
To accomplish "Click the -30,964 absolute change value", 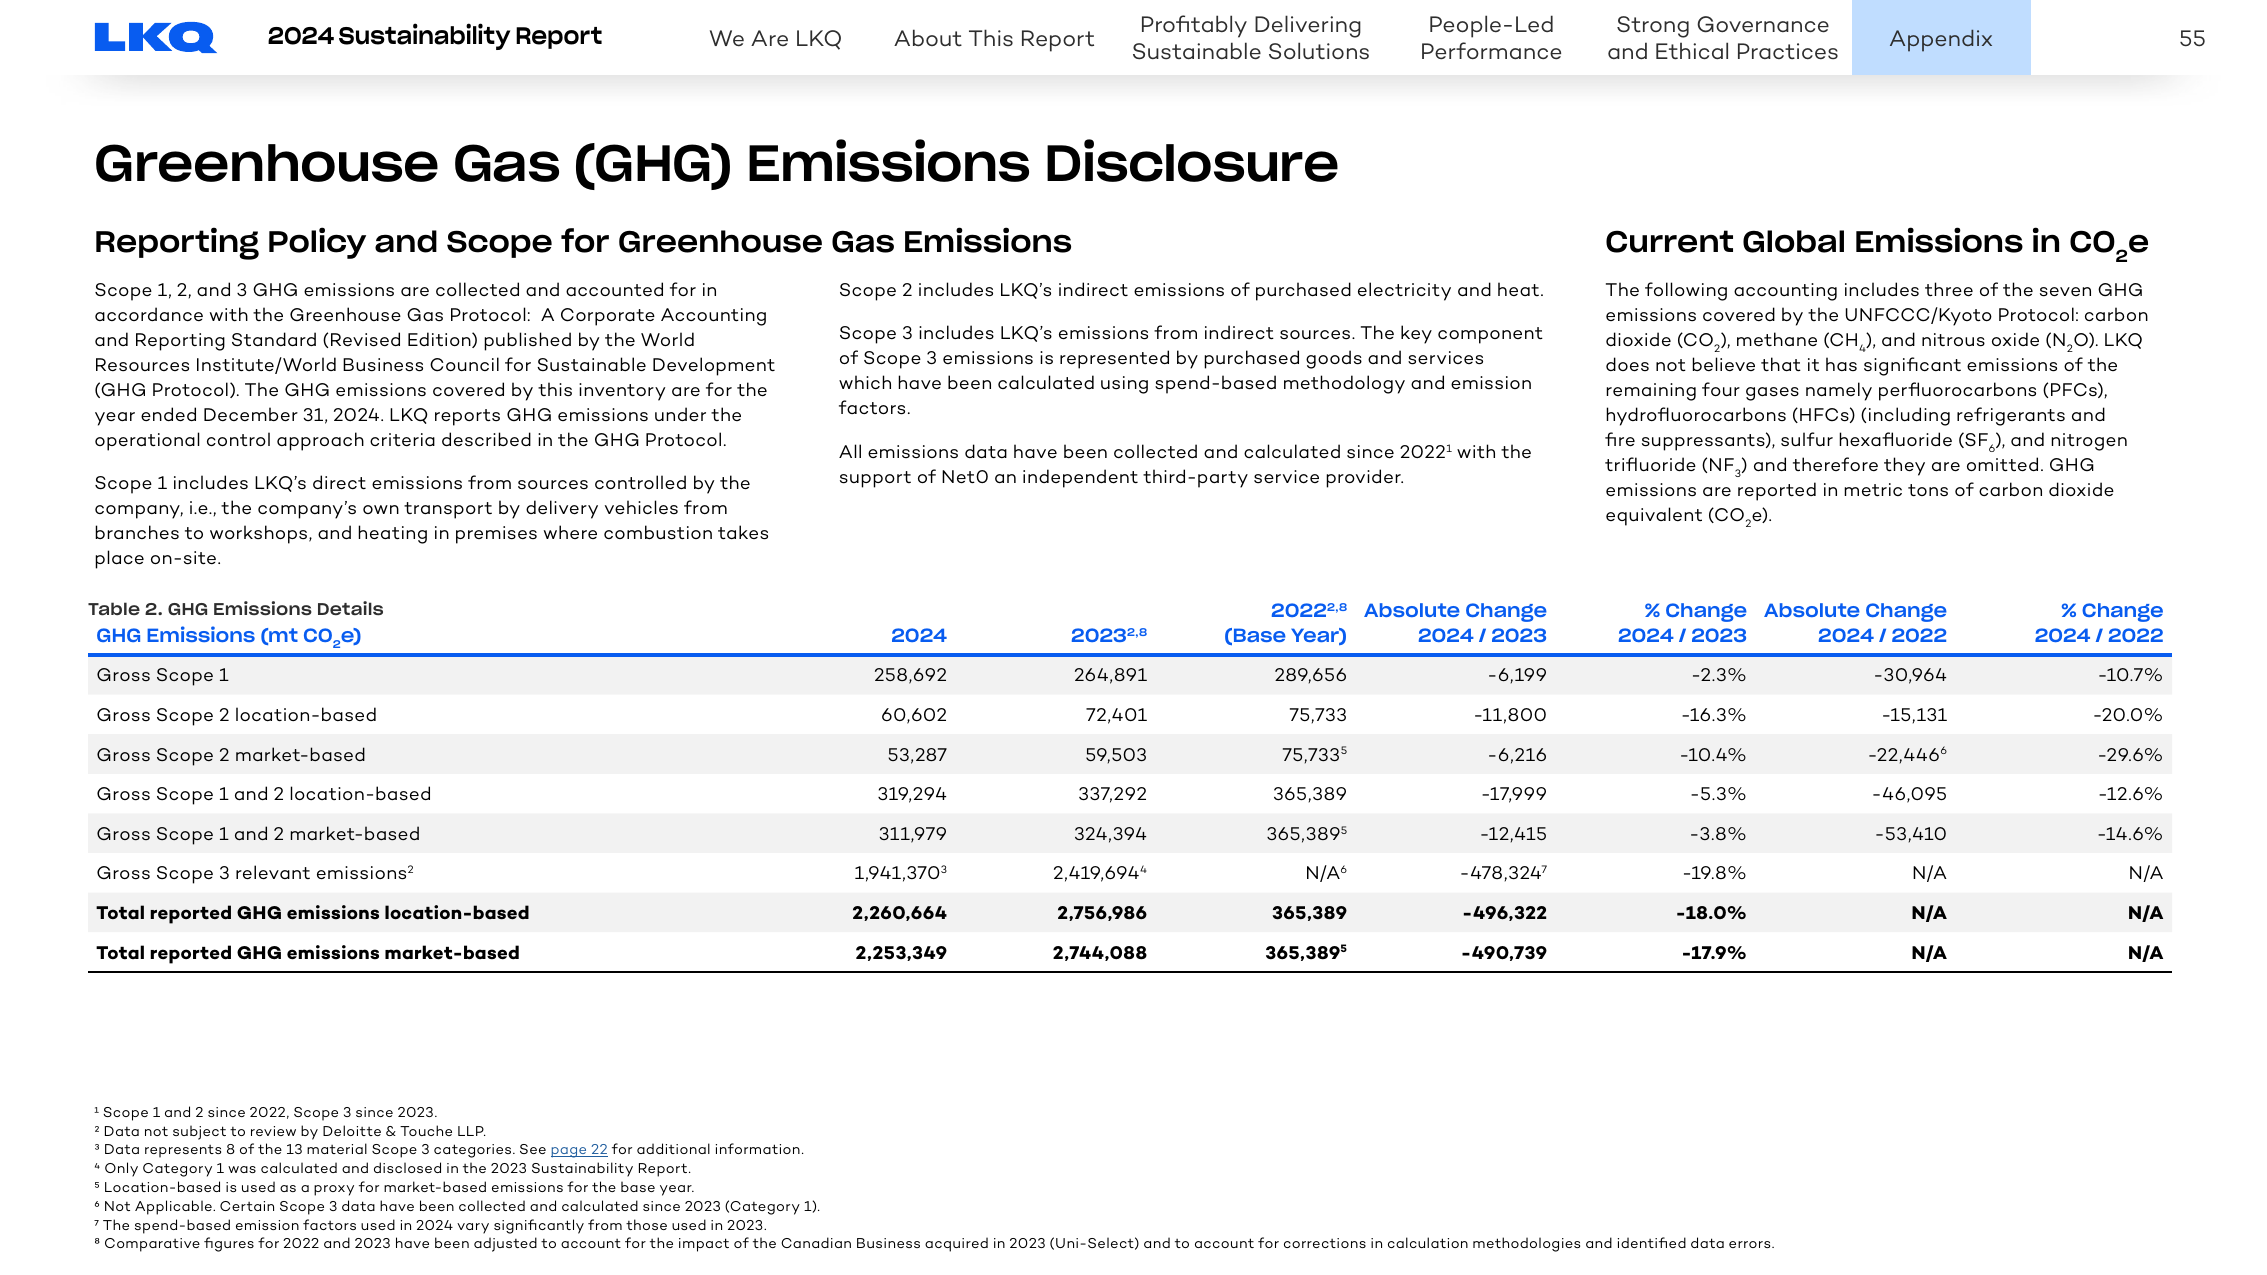I will 1910,675.
